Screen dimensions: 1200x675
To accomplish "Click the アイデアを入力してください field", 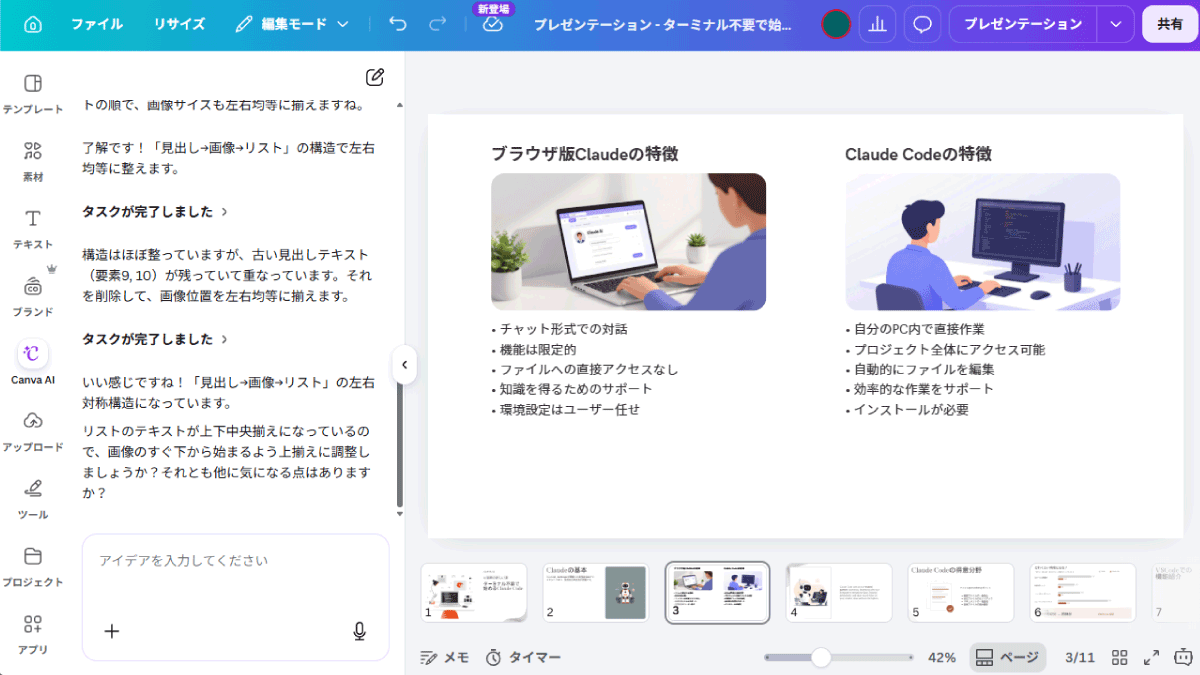I will [x=235, y=561].
